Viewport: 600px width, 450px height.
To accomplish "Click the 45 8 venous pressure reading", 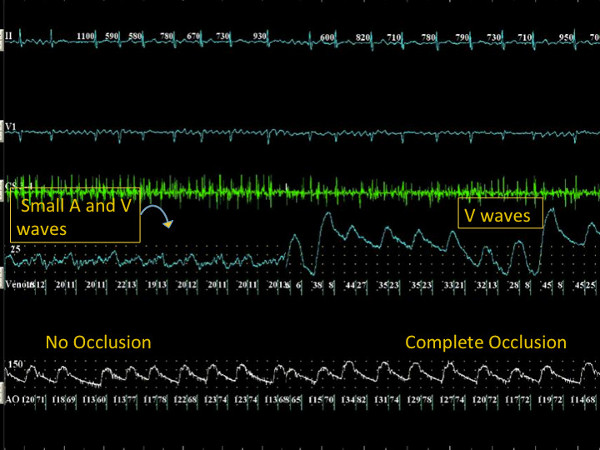I will (552, 285).
